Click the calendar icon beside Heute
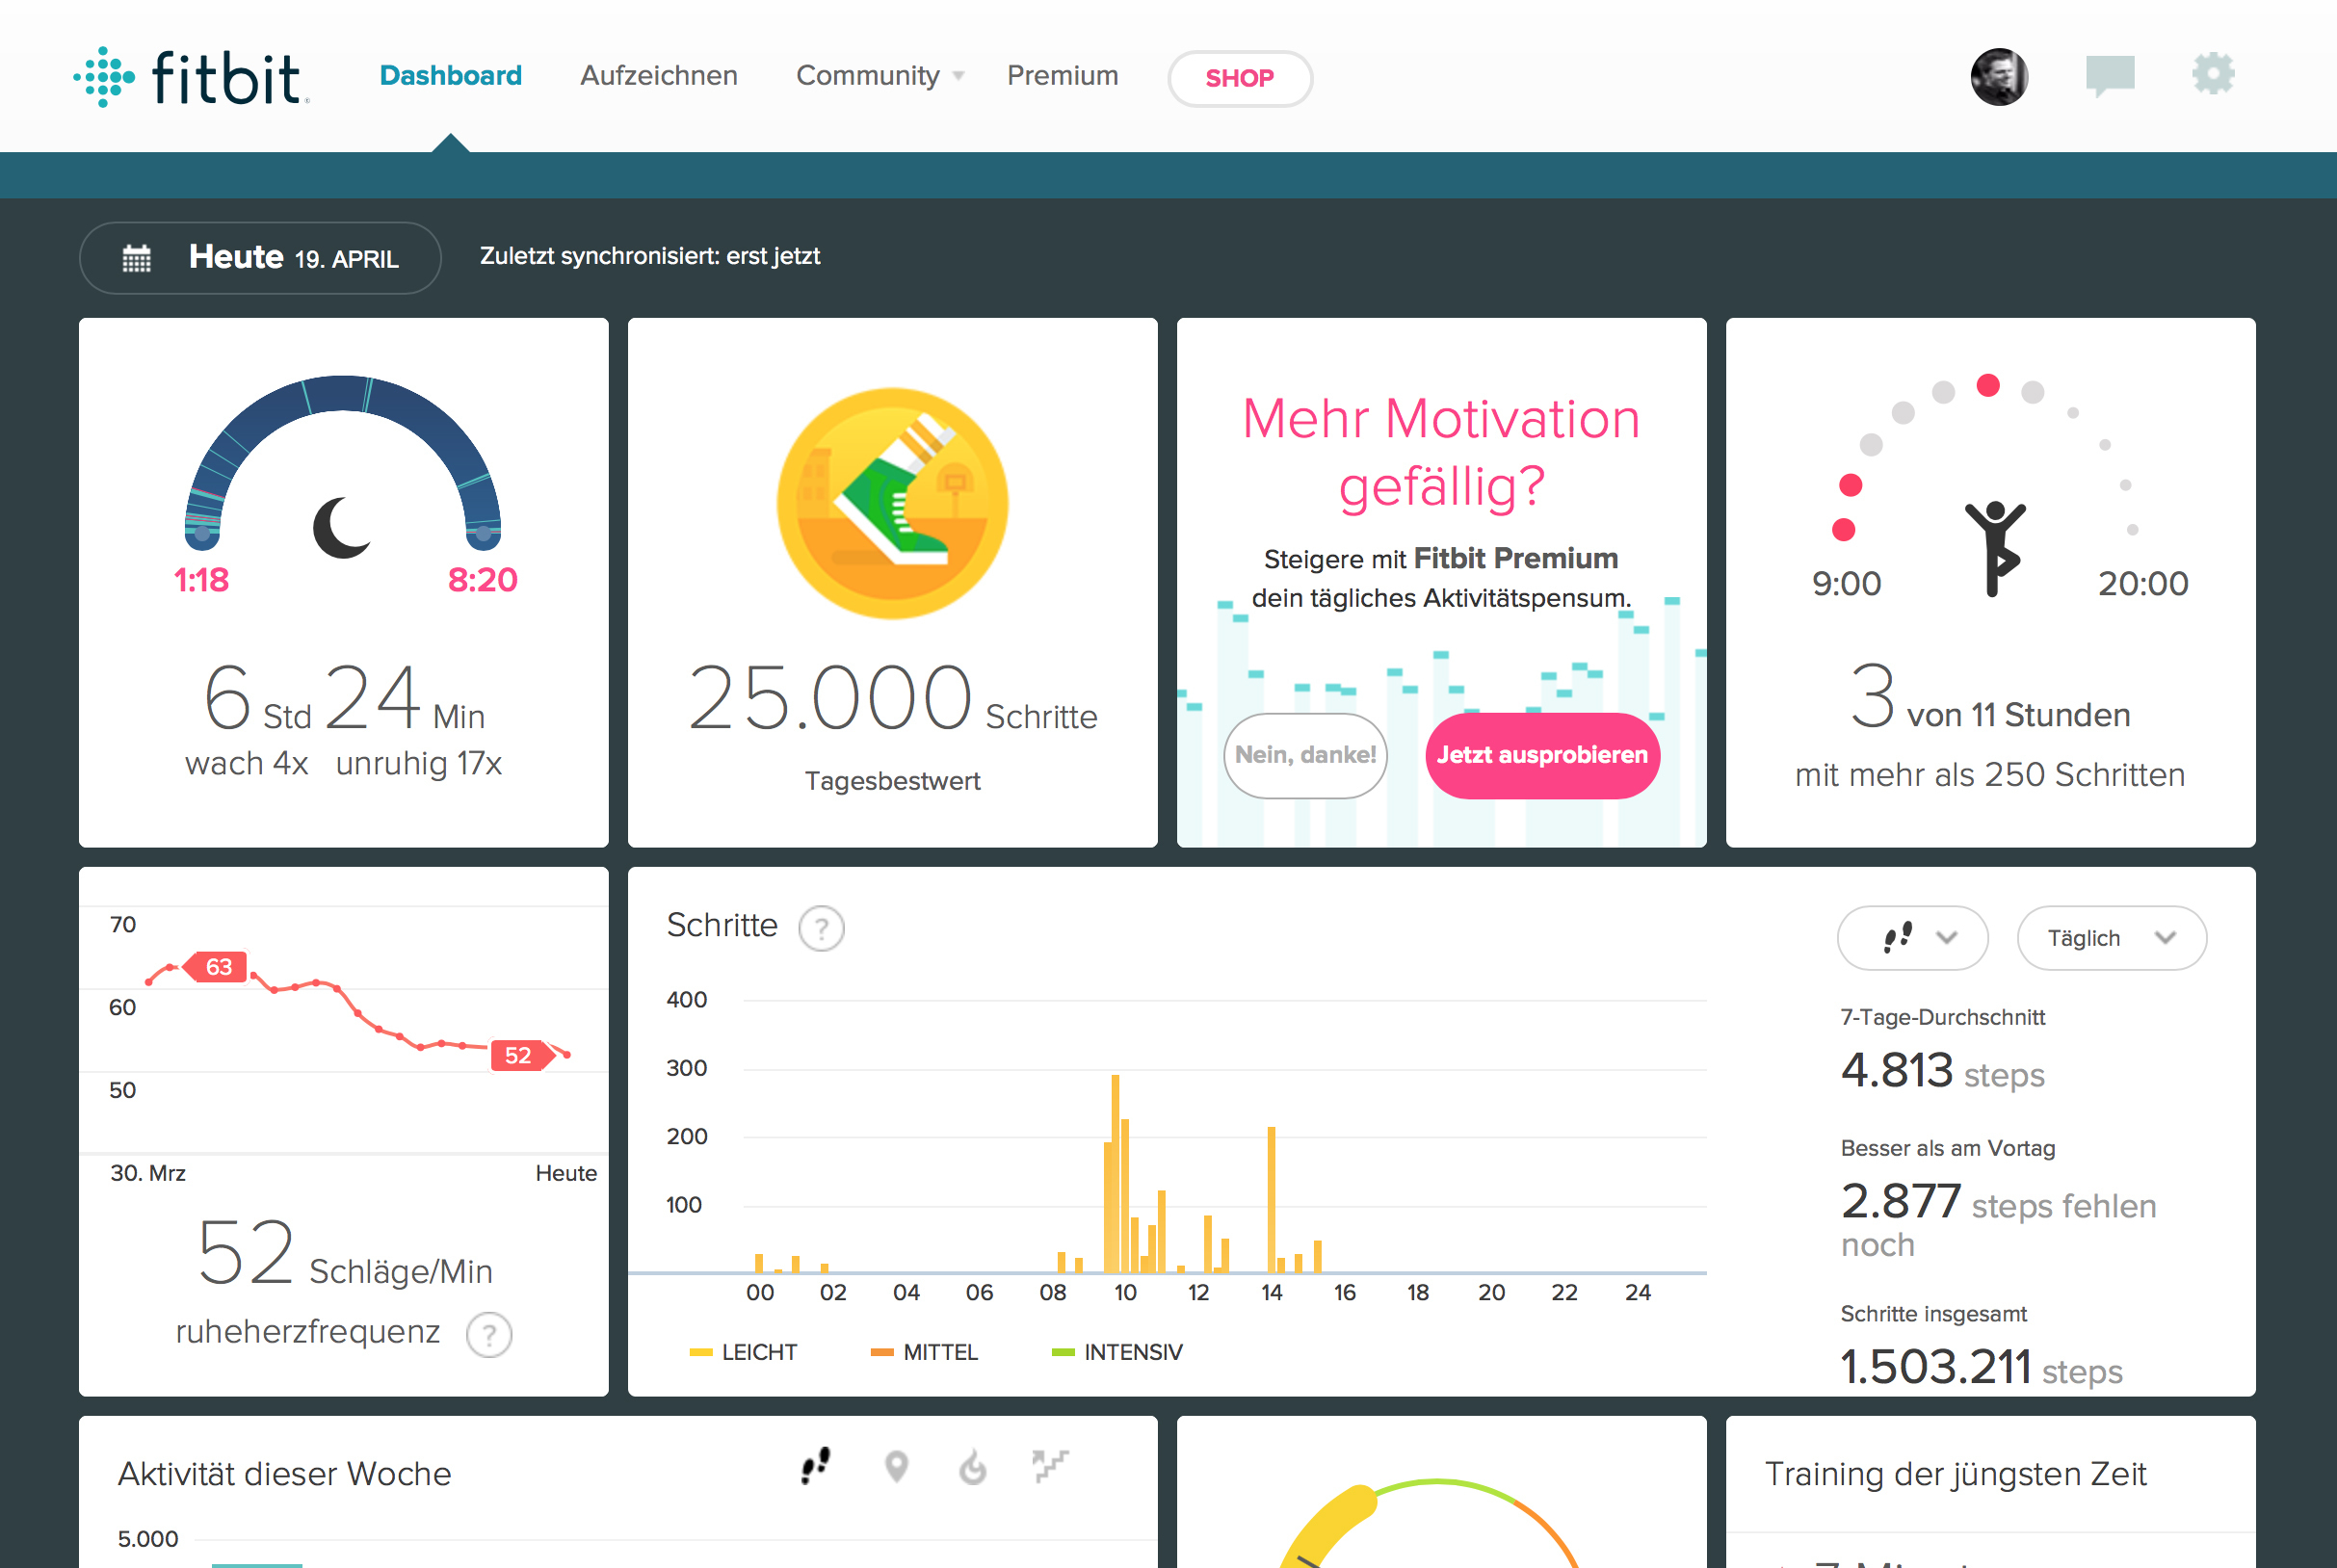The height and width of the screenshot is (1568, 2337). tap(137, 258)
